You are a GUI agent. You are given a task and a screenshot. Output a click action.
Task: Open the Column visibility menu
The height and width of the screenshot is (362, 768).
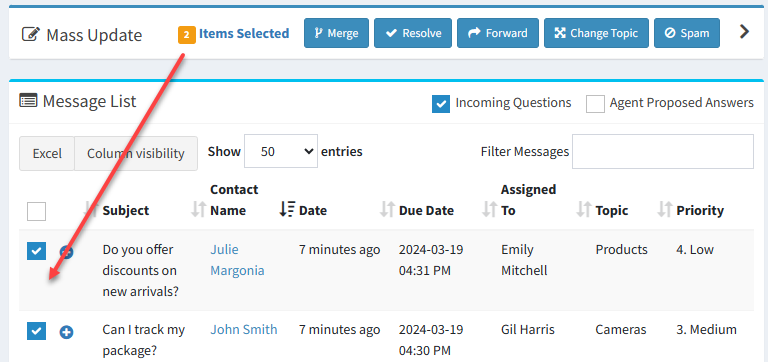click(x=136, y=153)
